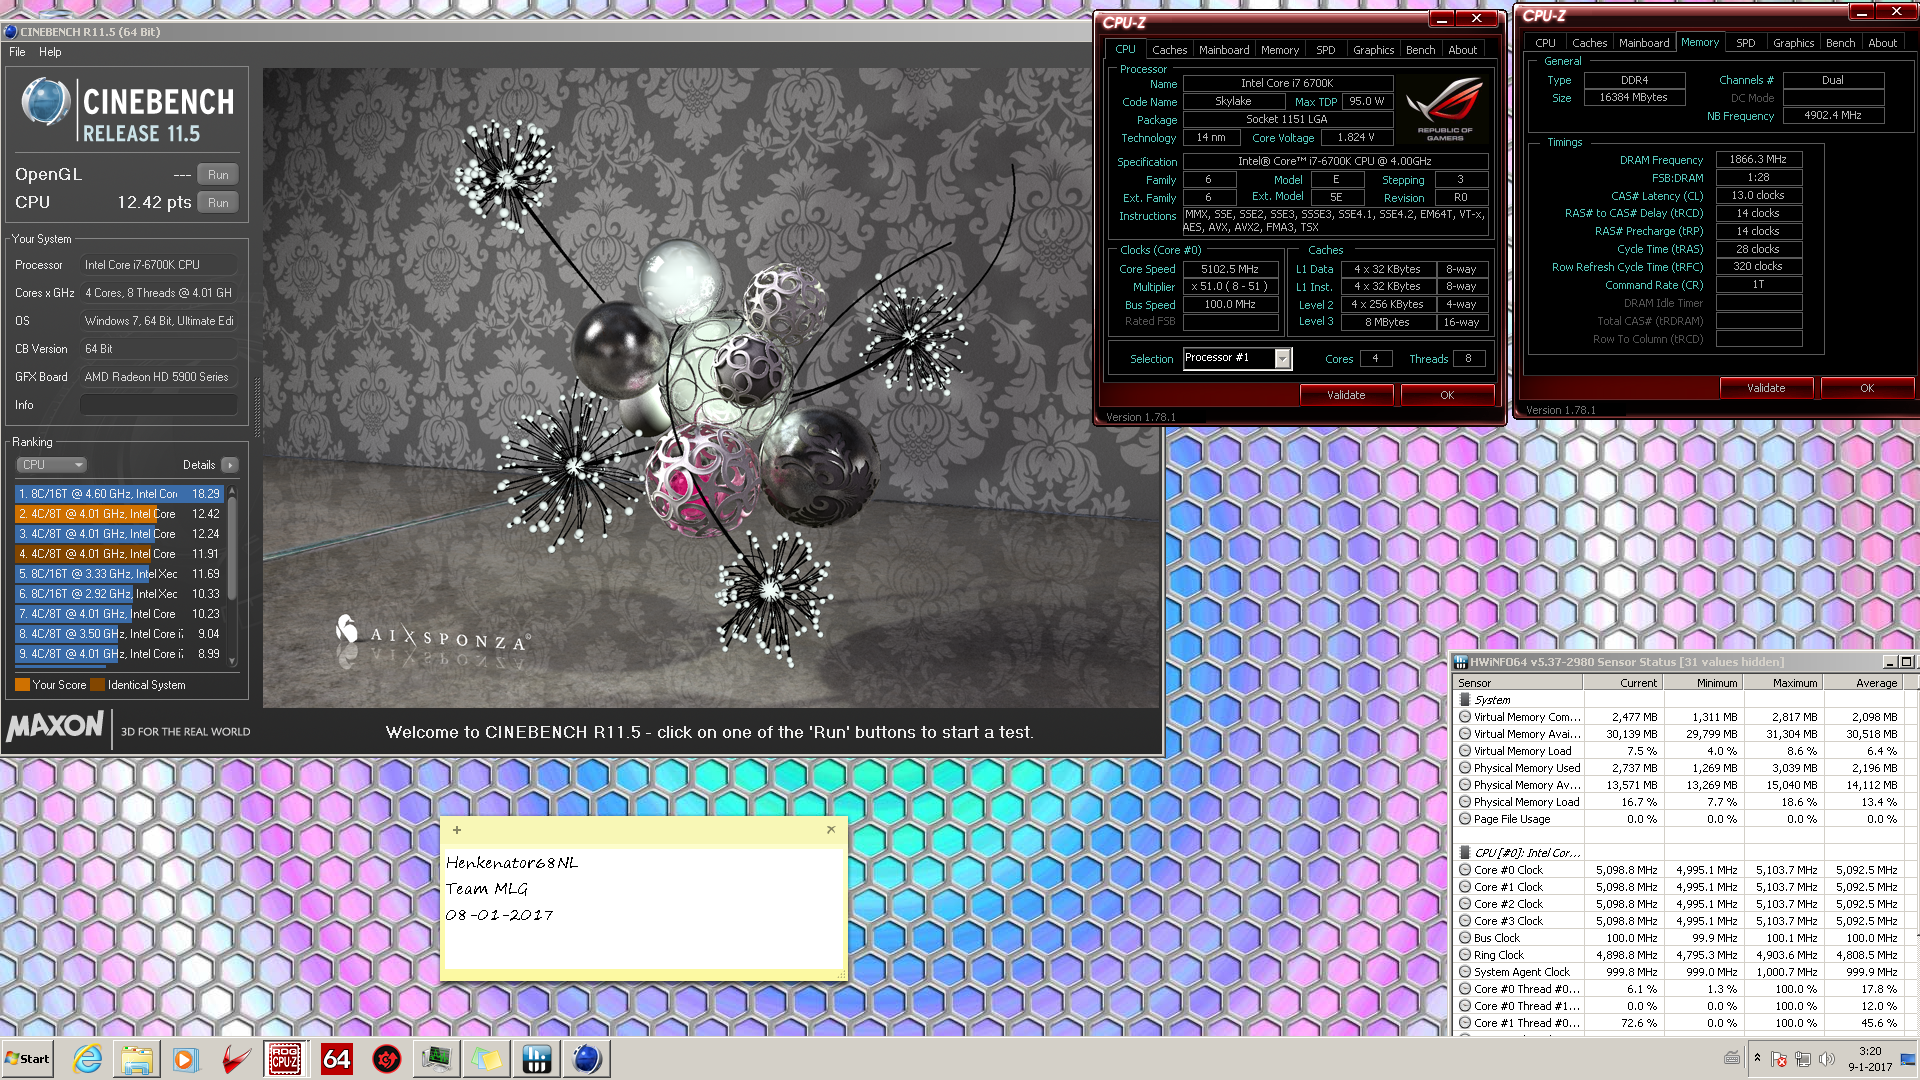Image resolution: width=1920 pixels, height=1080 pixels.
Task: Click the Identical System legend swatch
Action: point(97,685)
